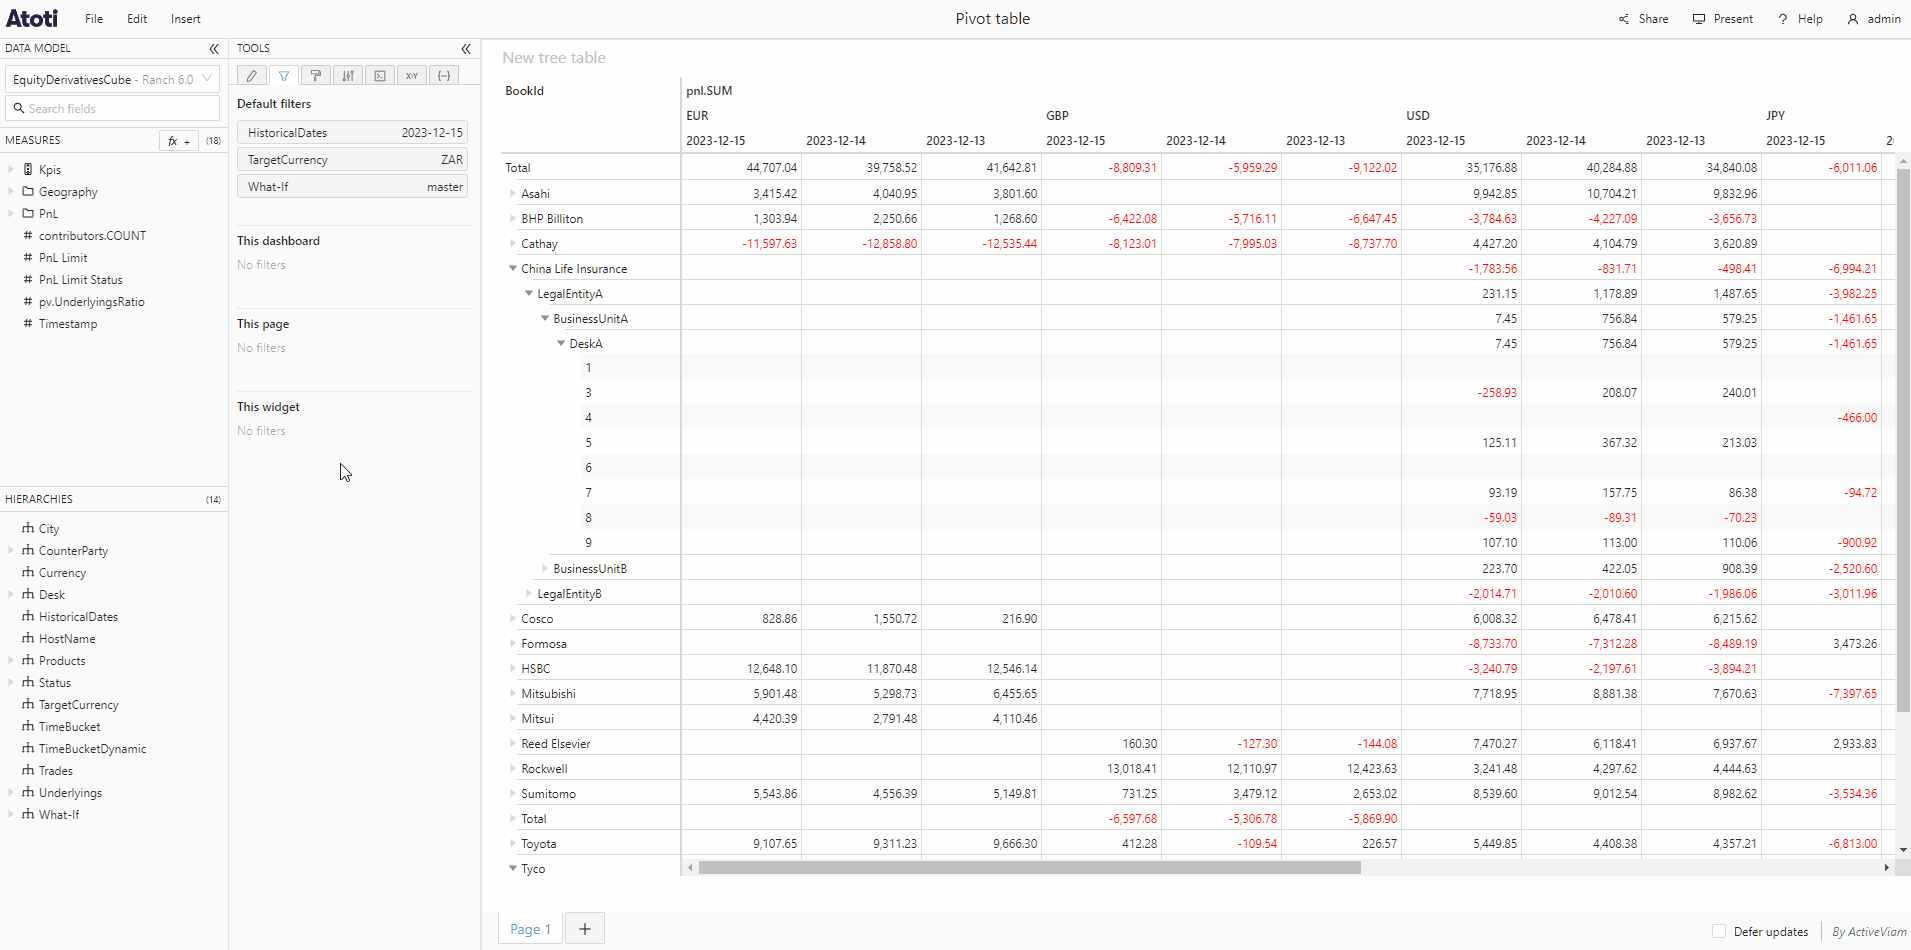Open the query editor console tab

[380, 76]
